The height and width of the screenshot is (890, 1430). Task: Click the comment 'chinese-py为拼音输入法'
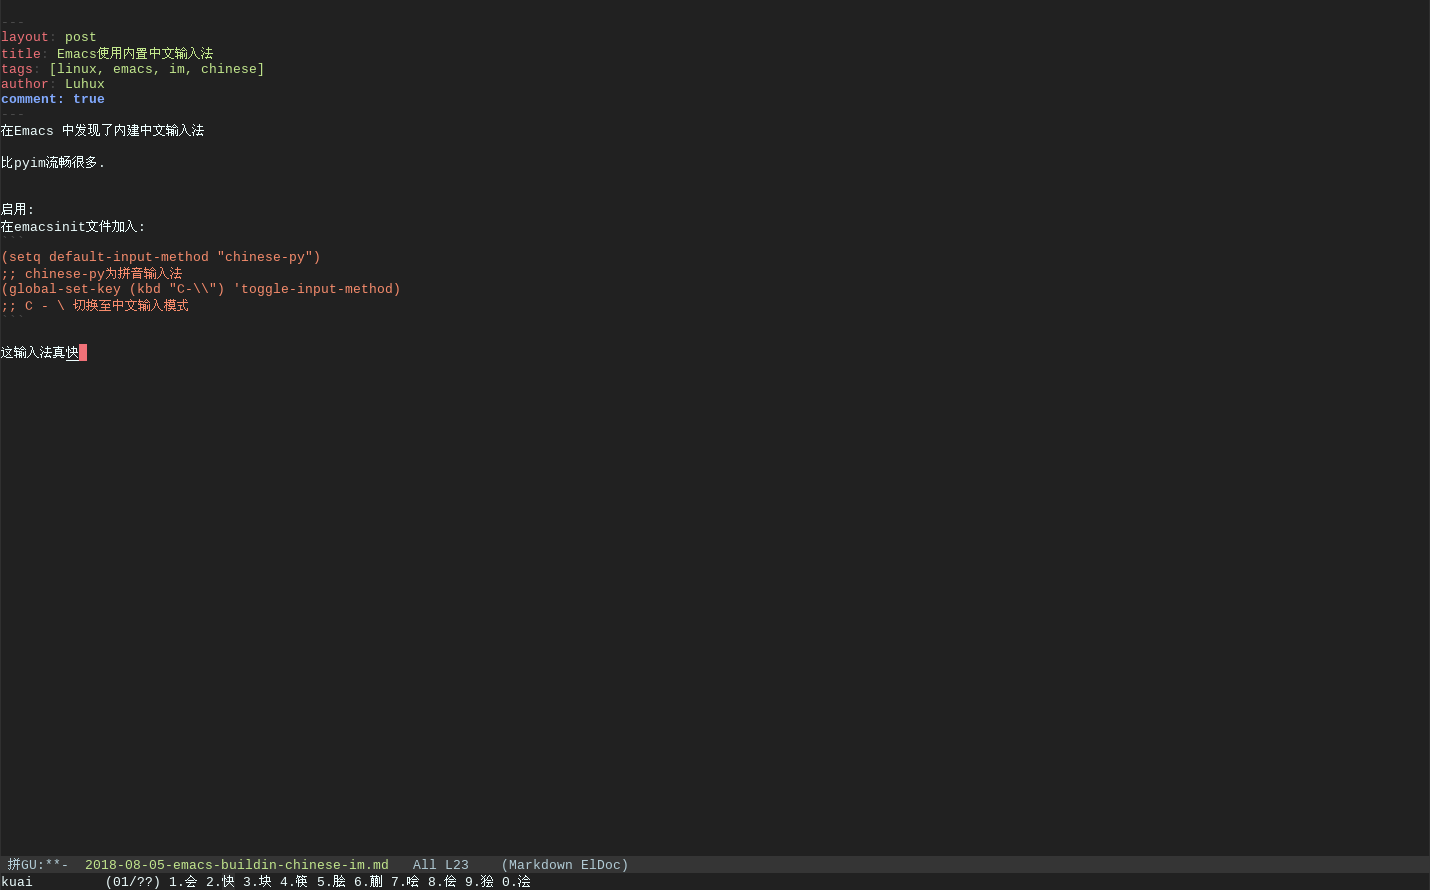(x=103, y=274)
